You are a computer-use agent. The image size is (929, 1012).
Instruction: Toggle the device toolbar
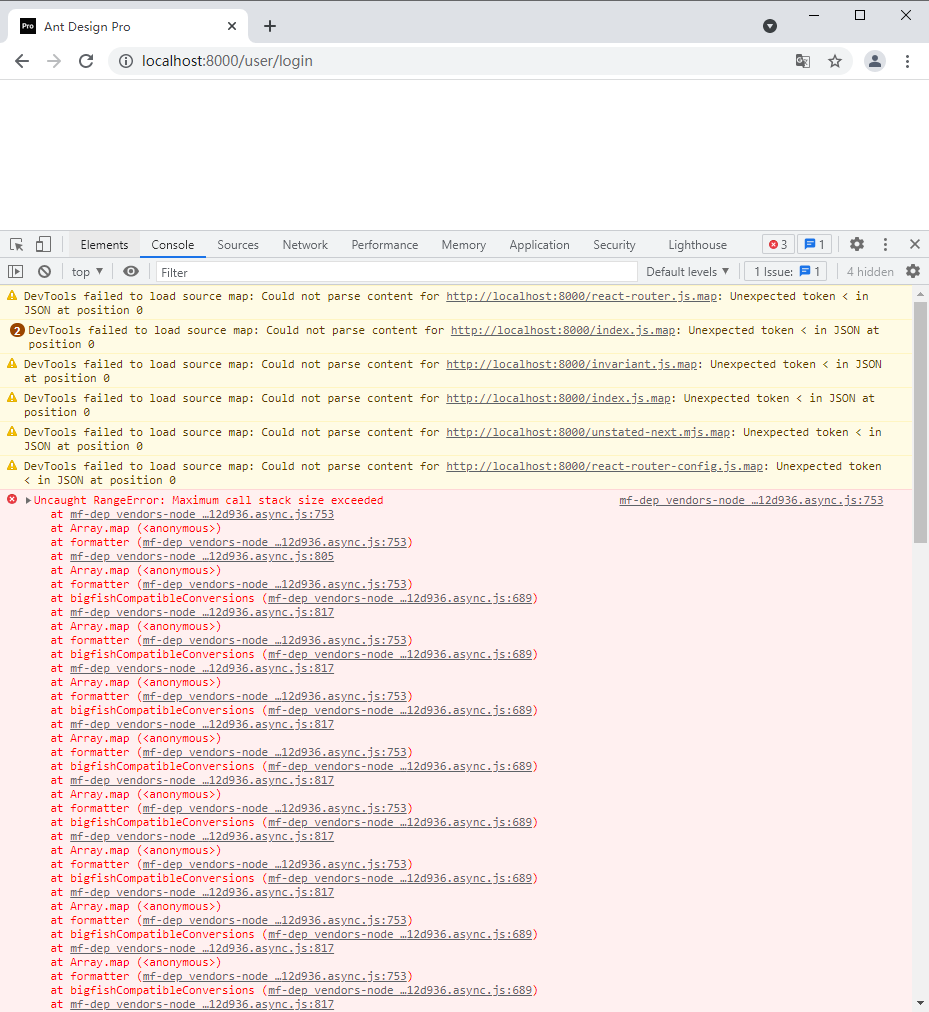click(42, 244)
